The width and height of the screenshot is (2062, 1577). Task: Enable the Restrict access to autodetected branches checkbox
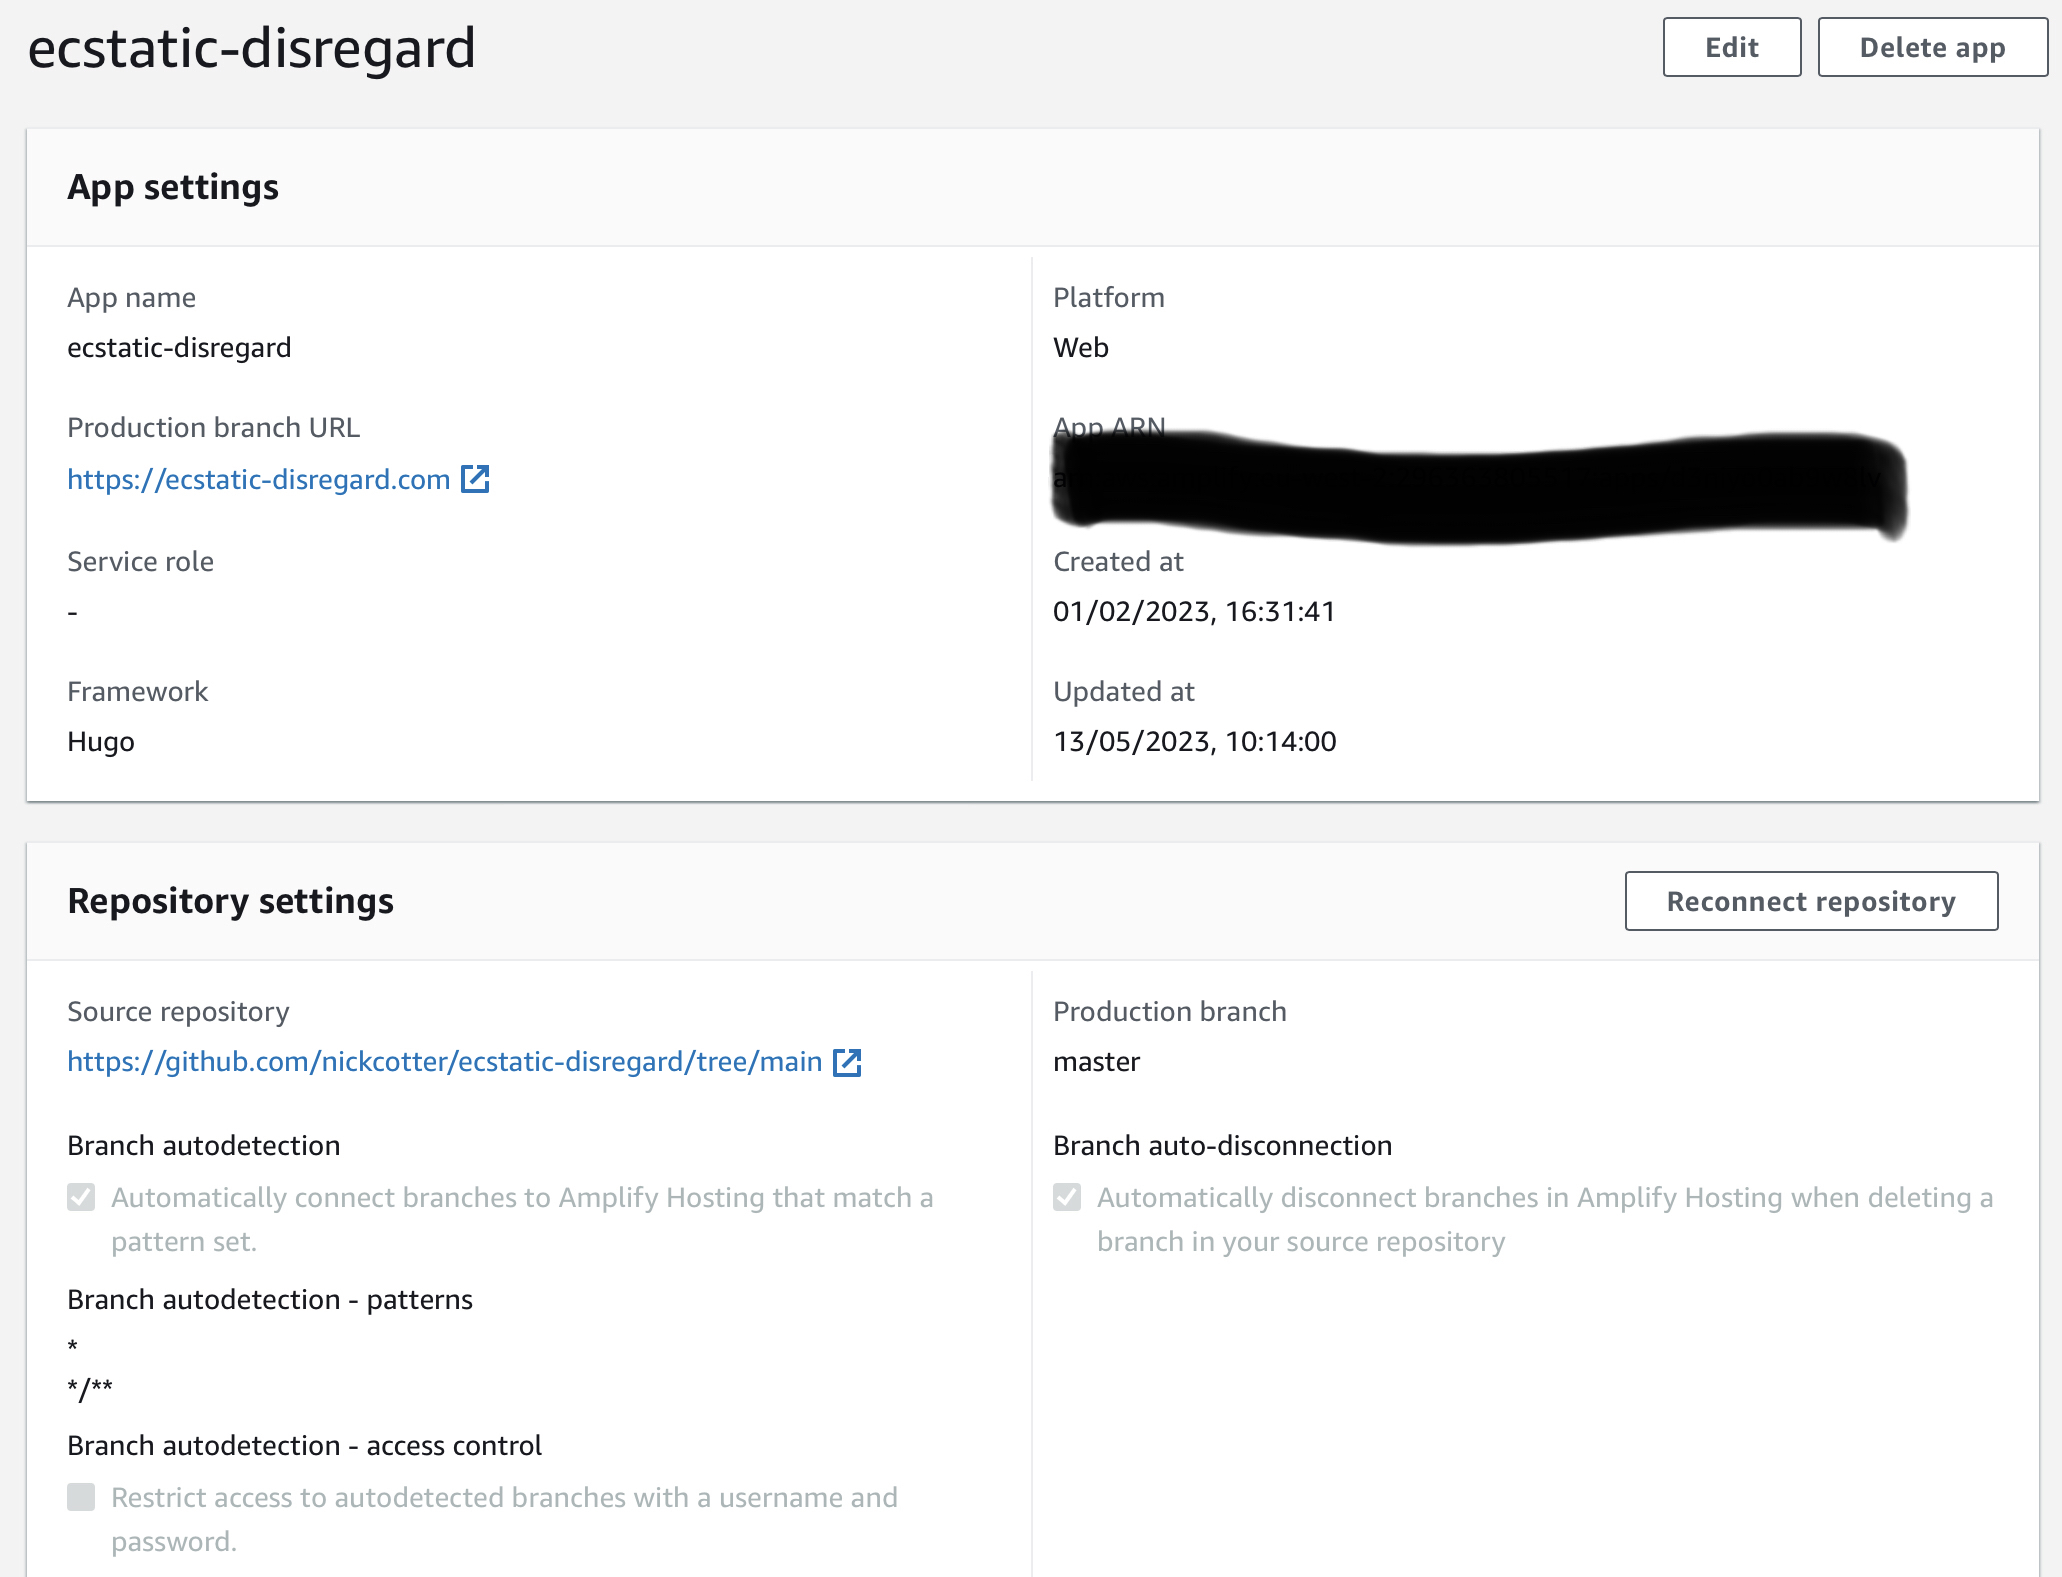point(81,1497)
